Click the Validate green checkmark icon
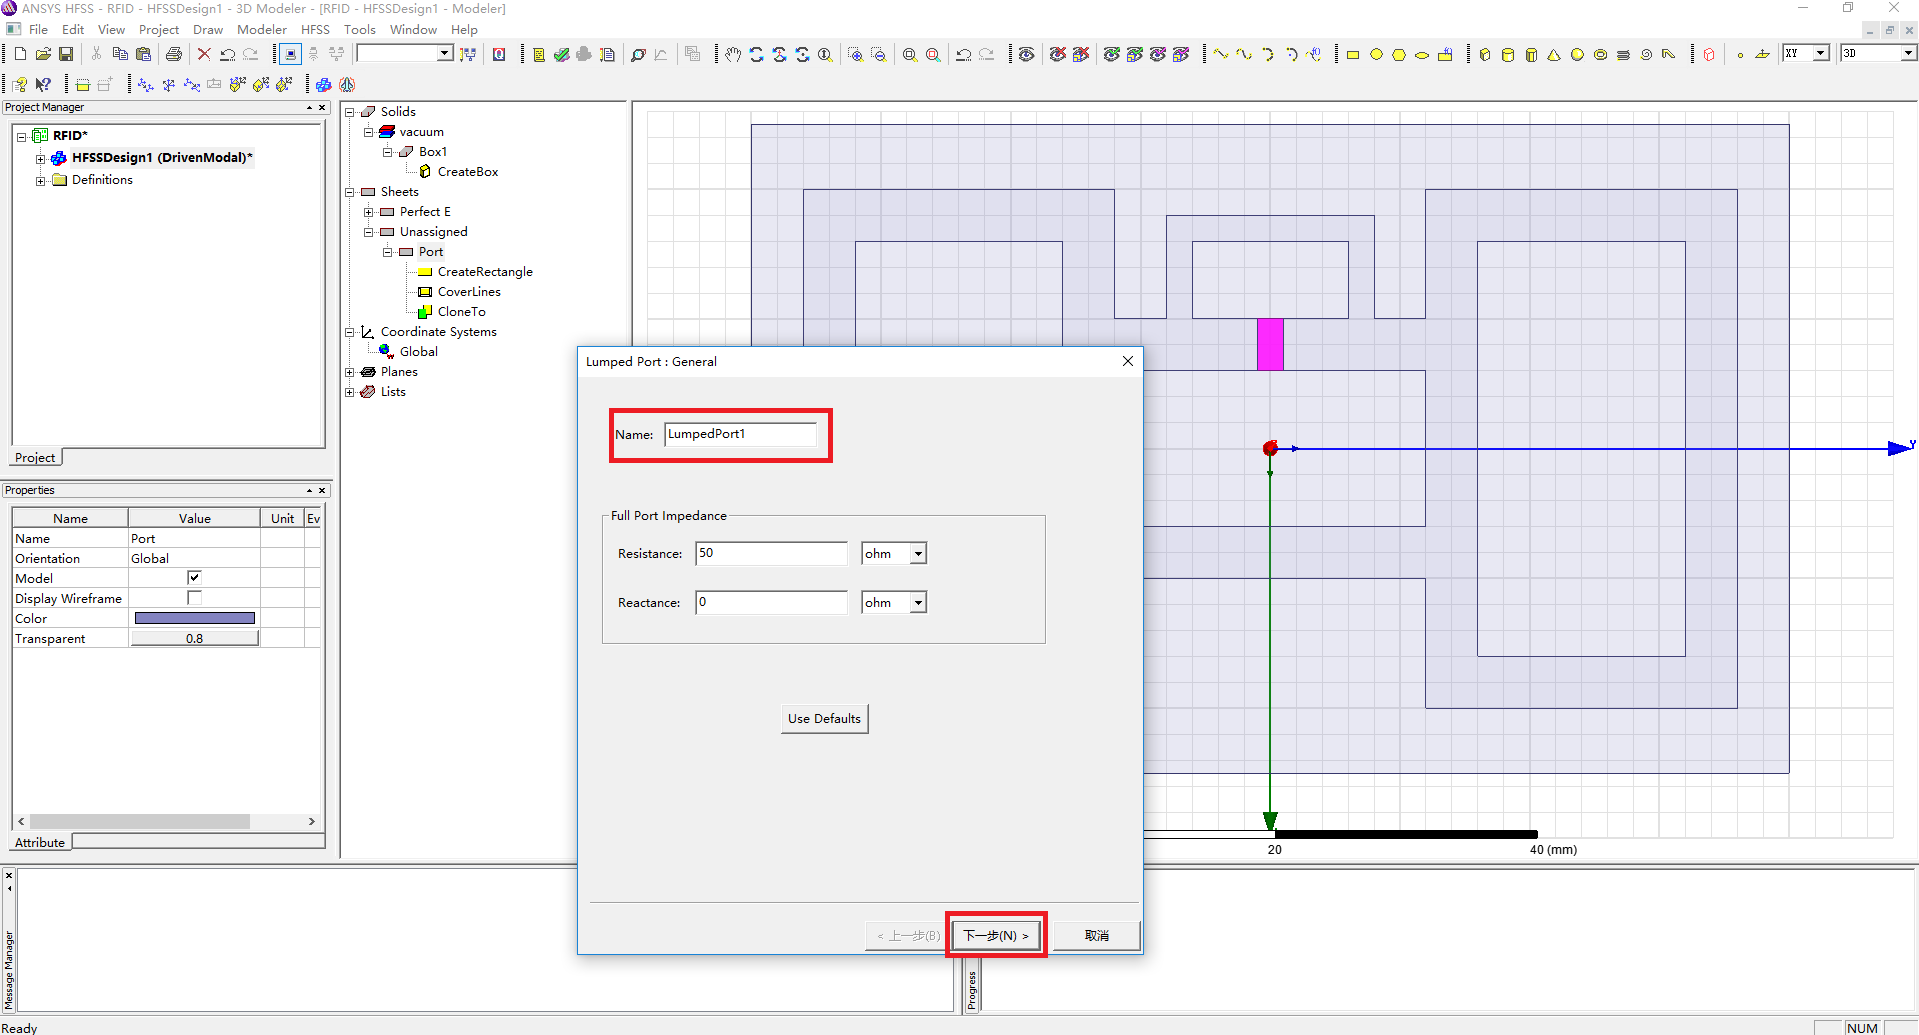This screenshot has width=1919, height=1035. [562, 54]
